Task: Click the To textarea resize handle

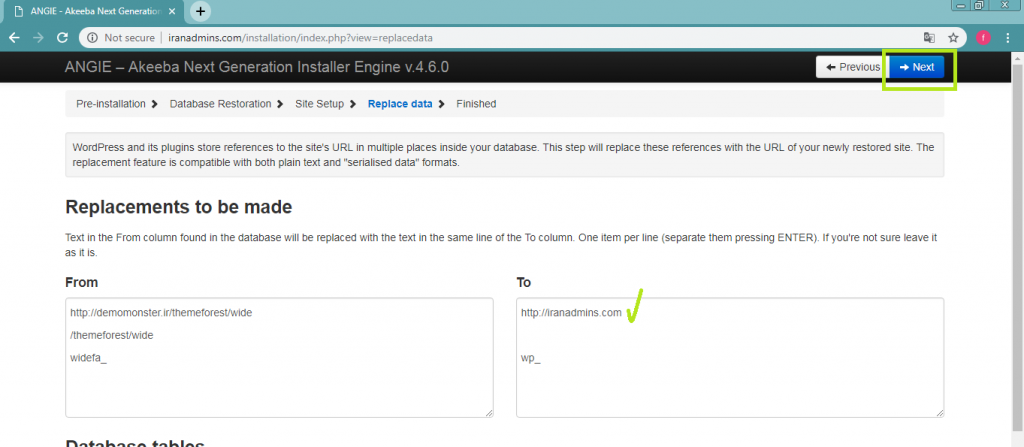Action: tap(940, 413)
